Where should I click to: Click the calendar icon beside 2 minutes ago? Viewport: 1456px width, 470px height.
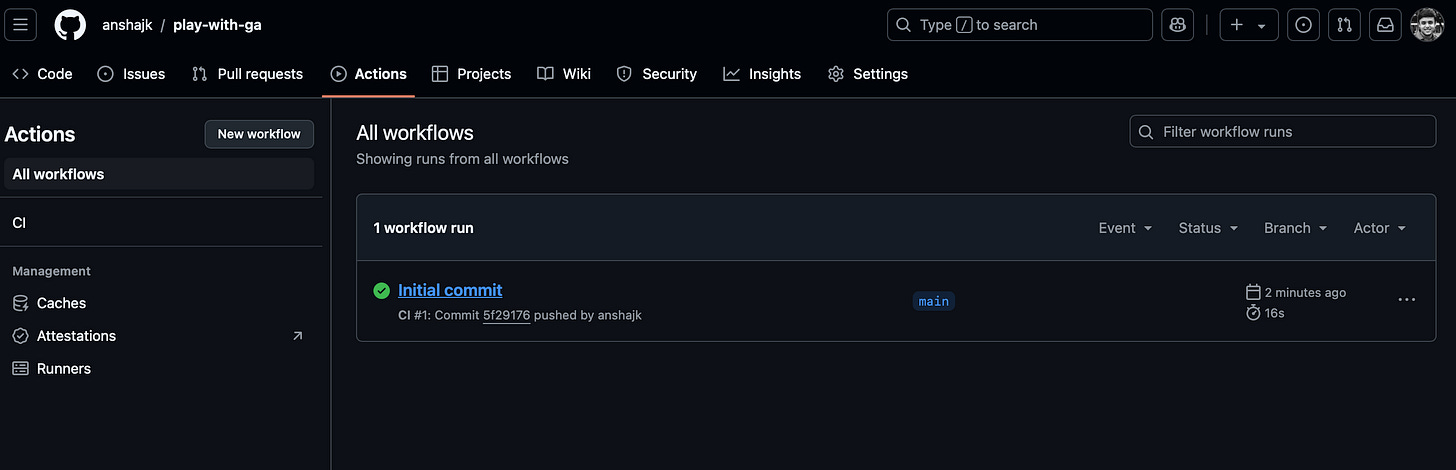tap(1253, 292)
